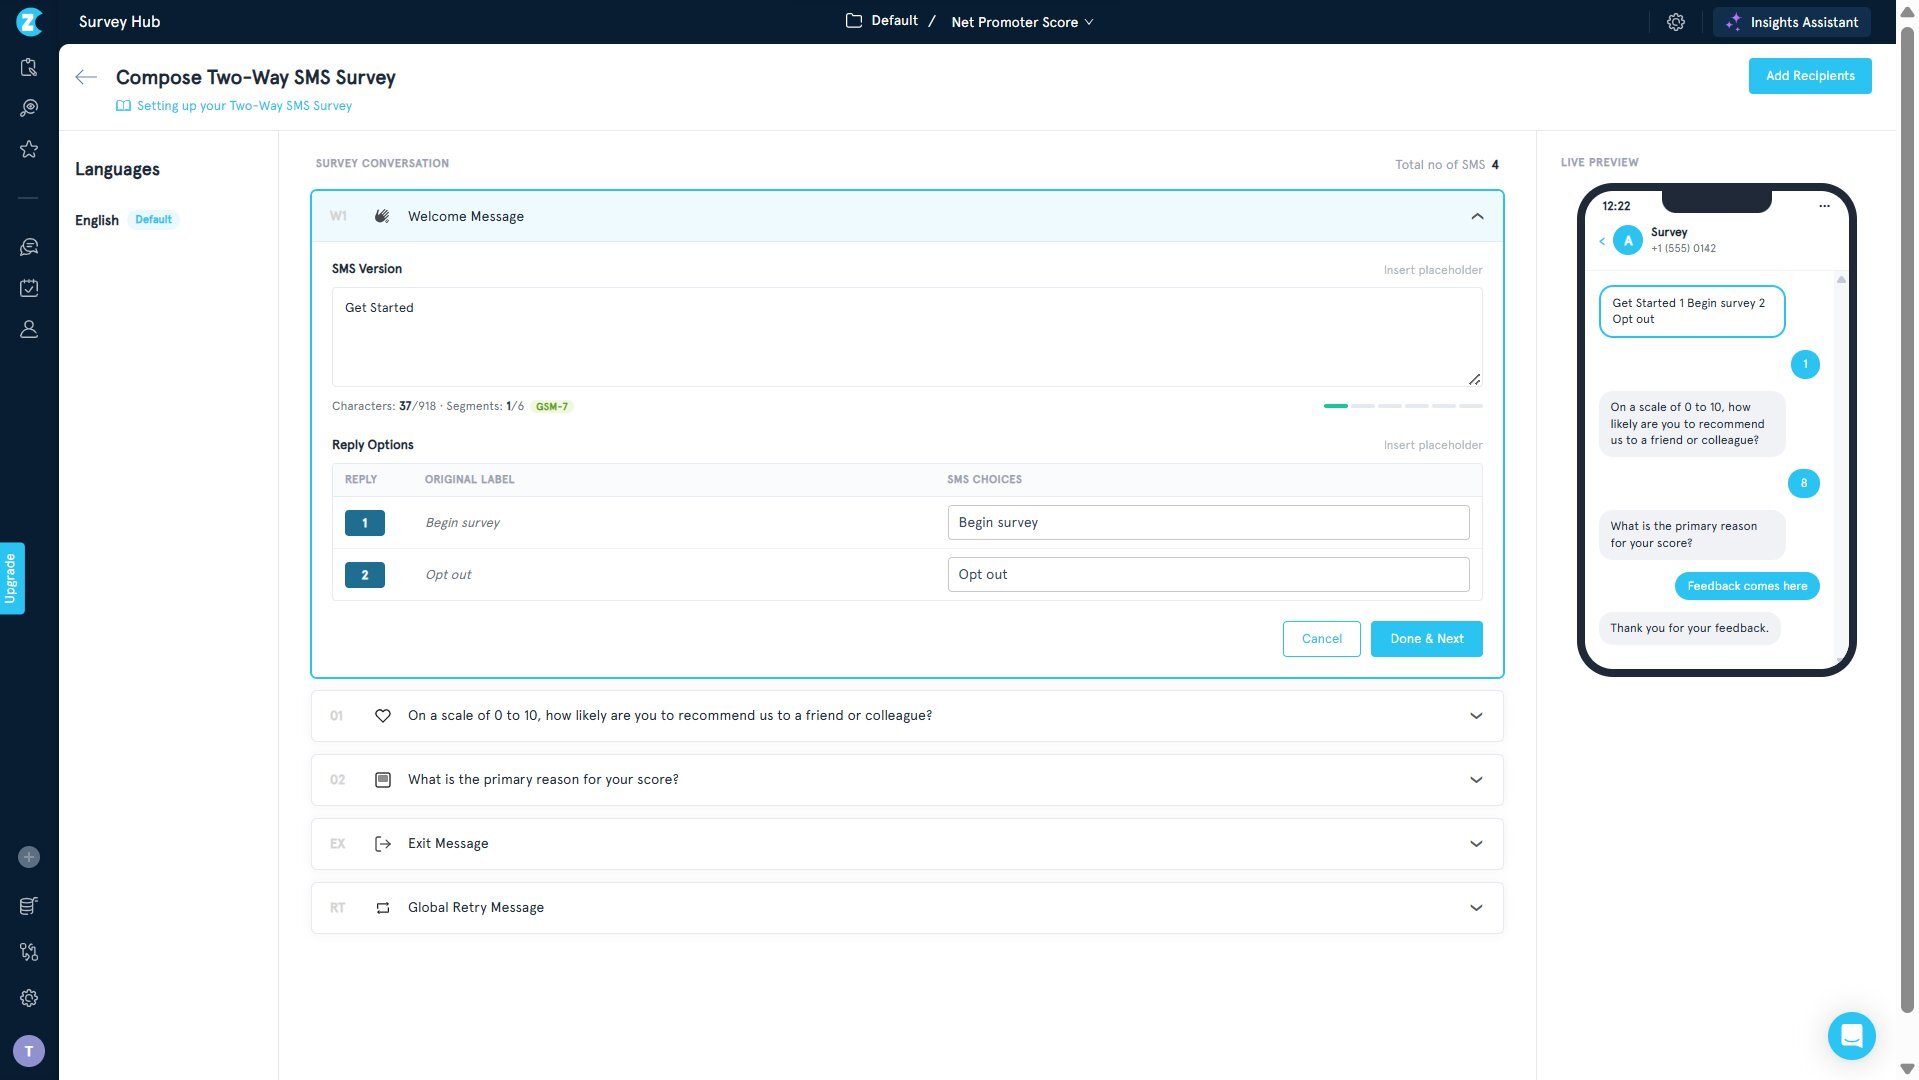Click the SMS segments progress bar

pyautogui.click(x=1403, y=406)
